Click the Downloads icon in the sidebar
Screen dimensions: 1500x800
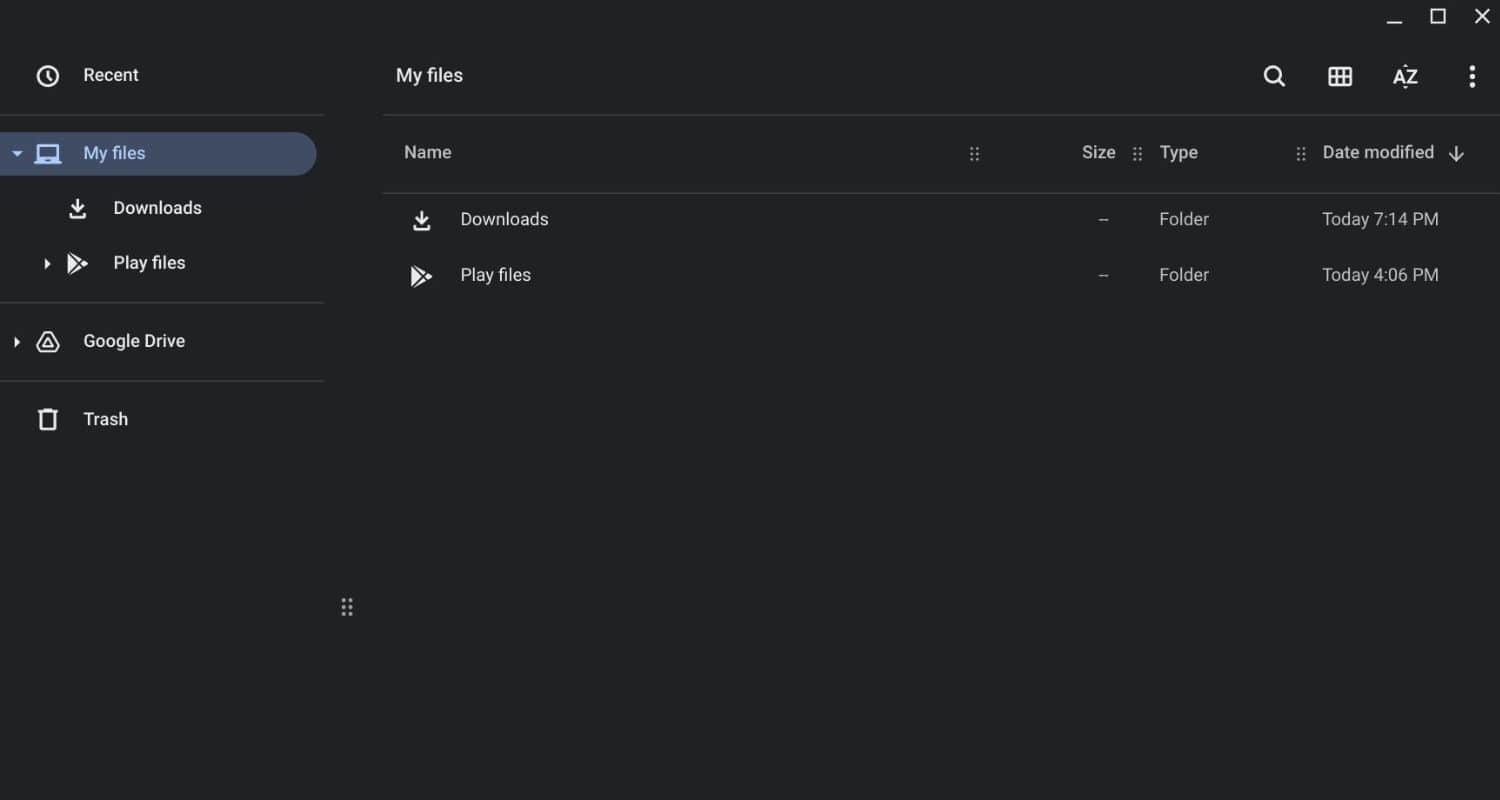78,208
